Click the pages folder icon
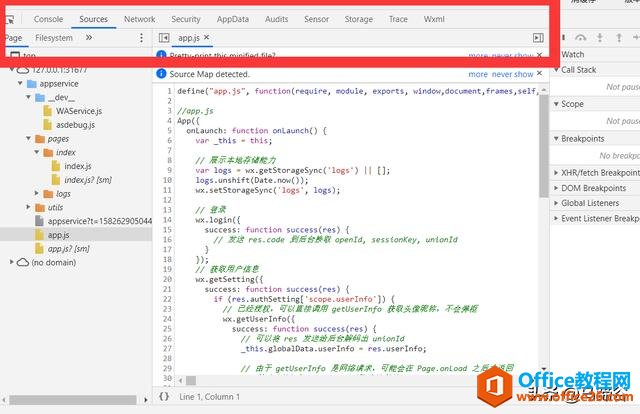Image resolution: width=640 pixels, height=414 pixels. (40, 139)
